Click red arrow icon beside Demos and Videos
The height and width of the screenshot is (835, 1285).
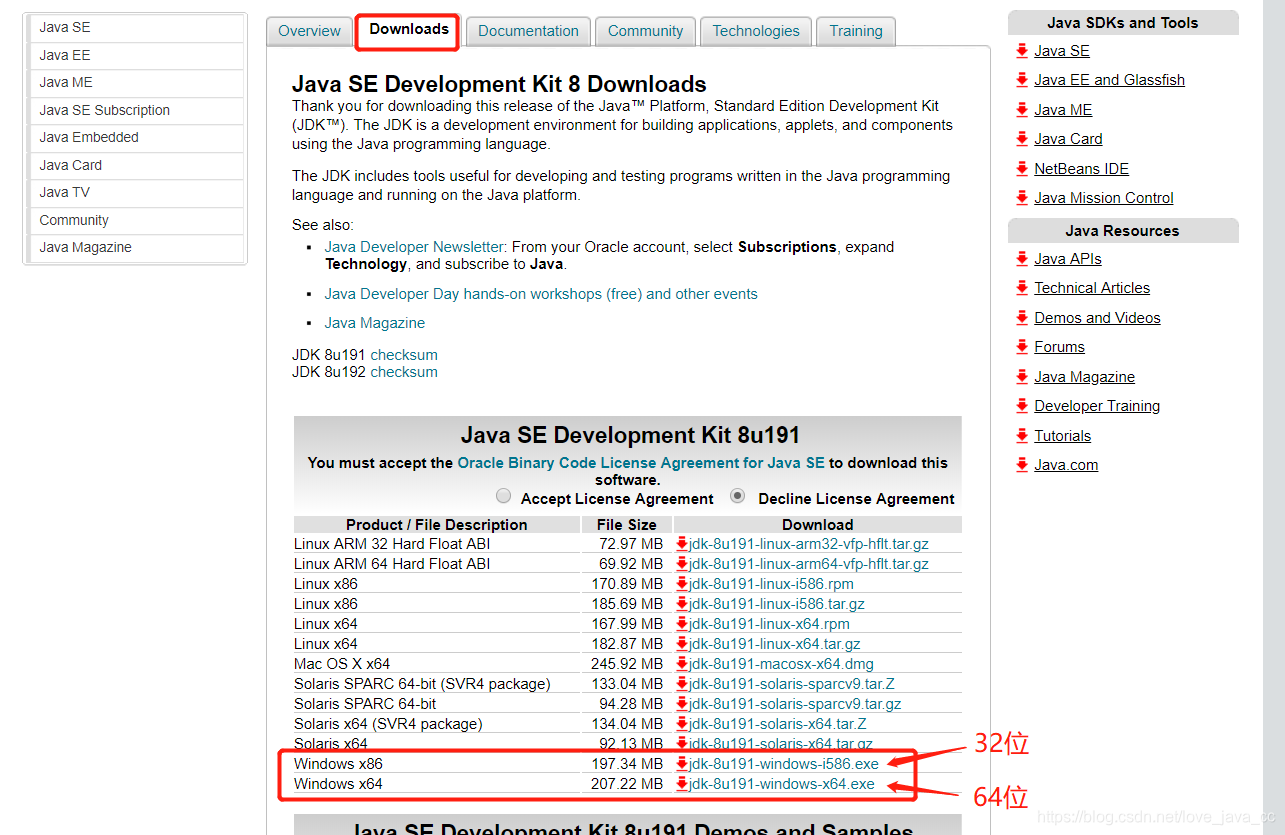point(1021,317)
